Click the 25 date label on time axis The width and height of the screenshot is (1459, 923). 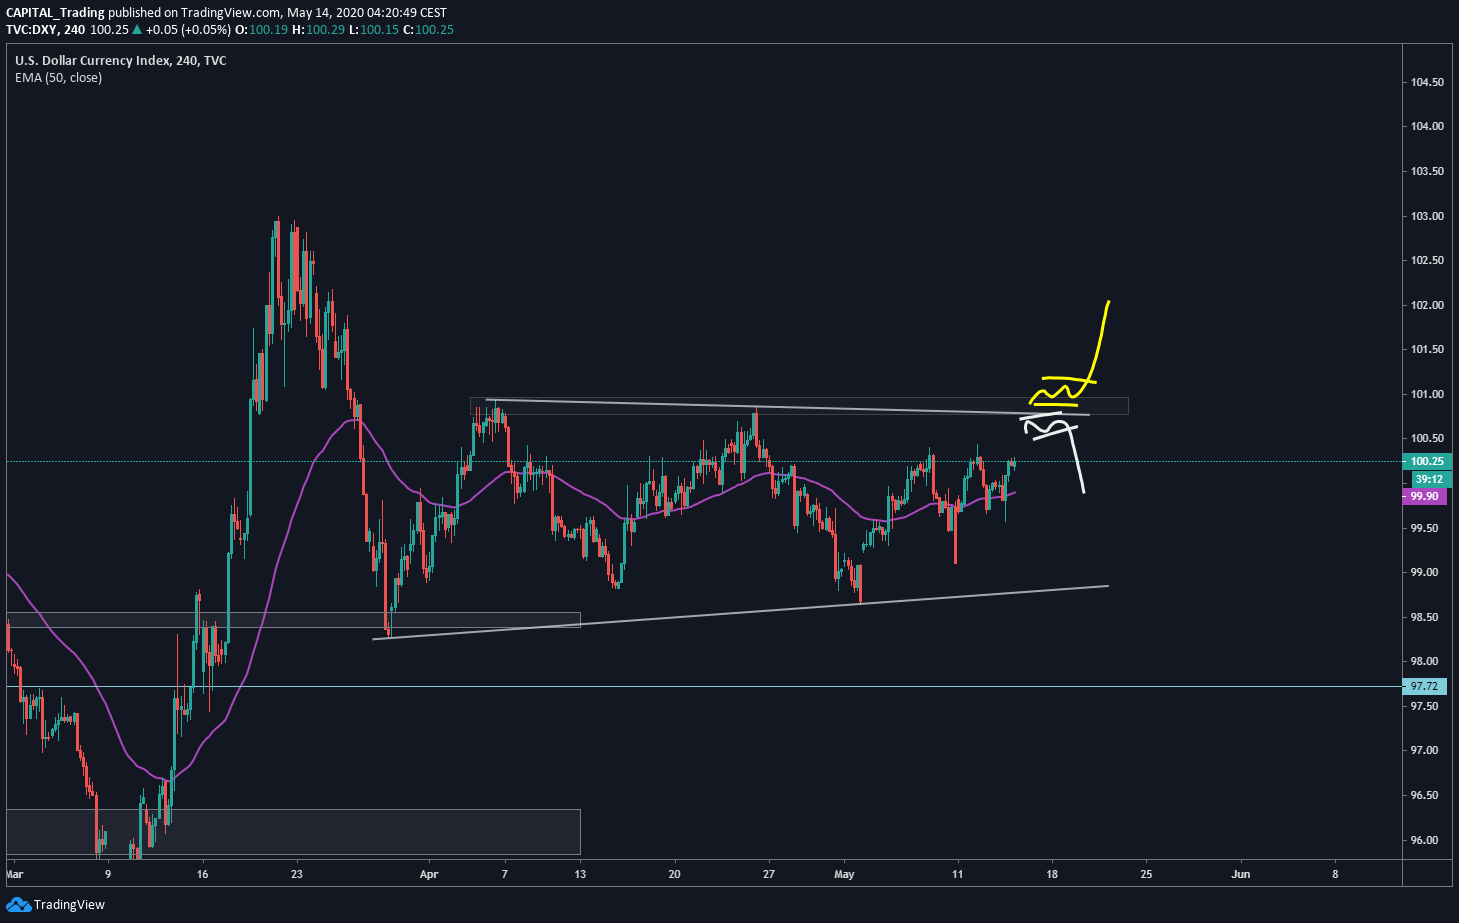point(1146,874)
